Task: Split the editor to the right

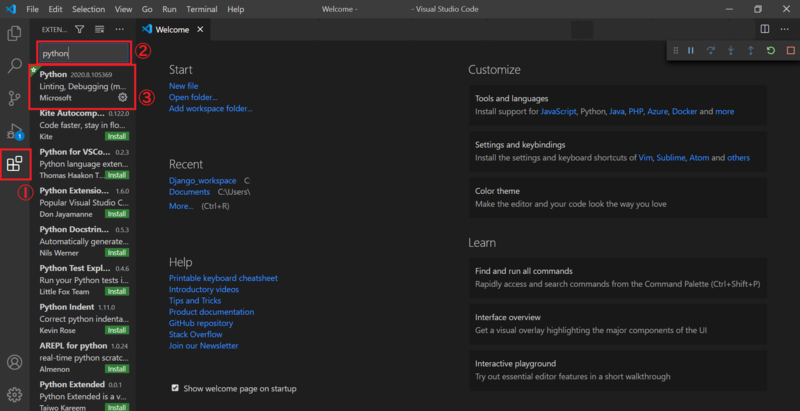Action: 765,29
